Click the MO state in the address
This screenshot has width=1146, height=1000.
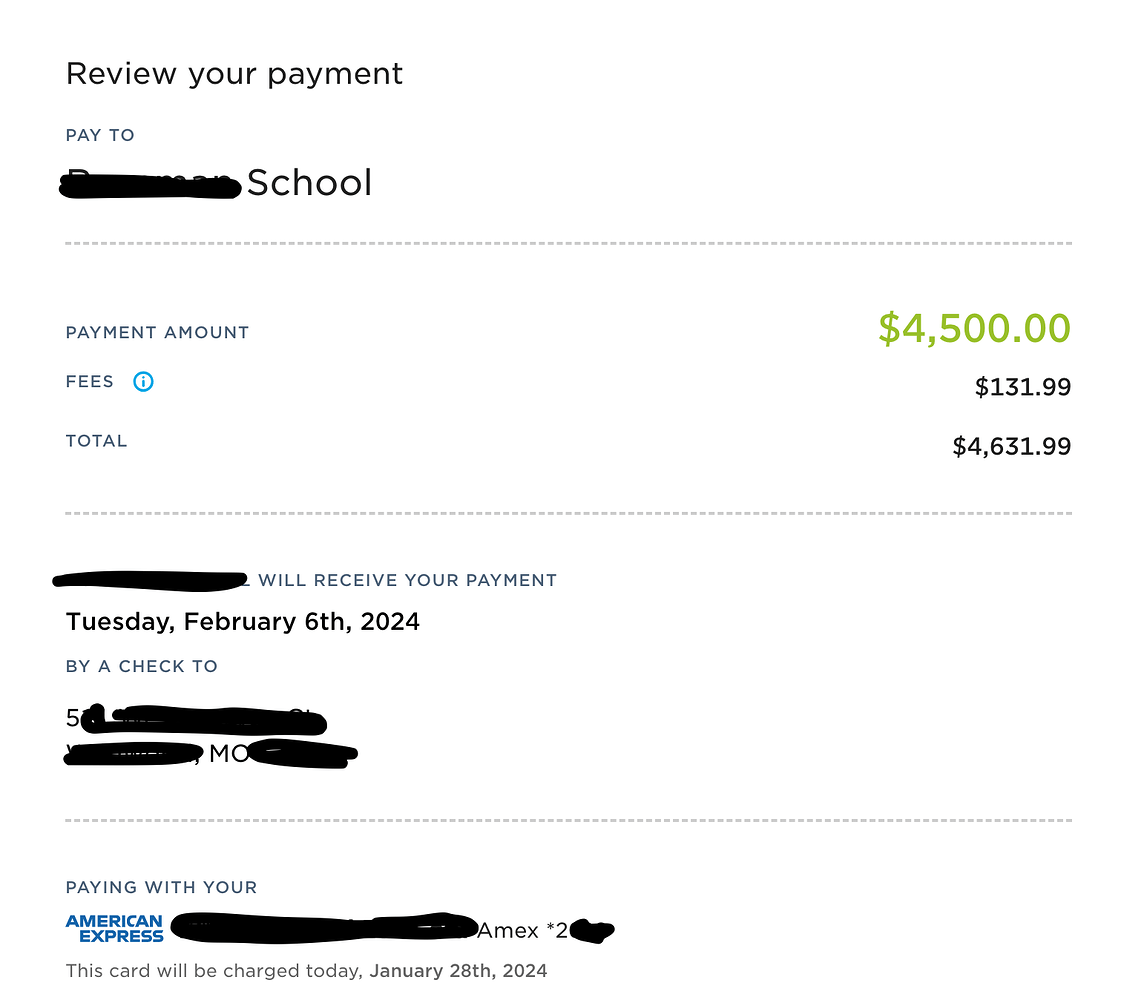(229, 754)
